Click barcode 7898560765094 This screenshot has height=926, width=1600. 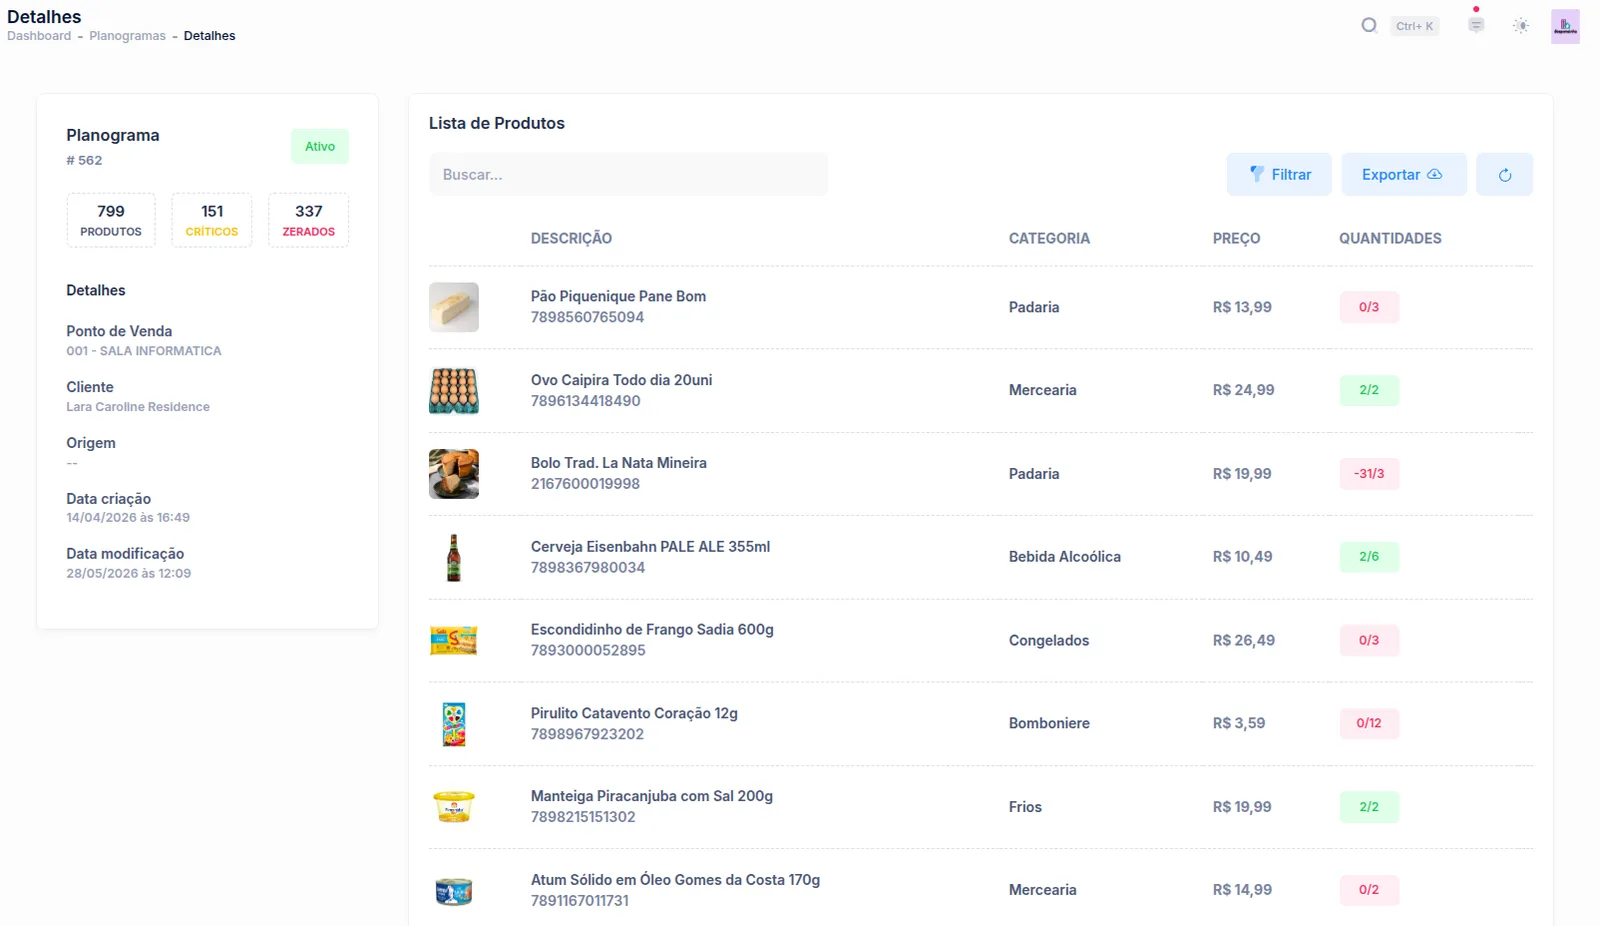click(587, 318)
